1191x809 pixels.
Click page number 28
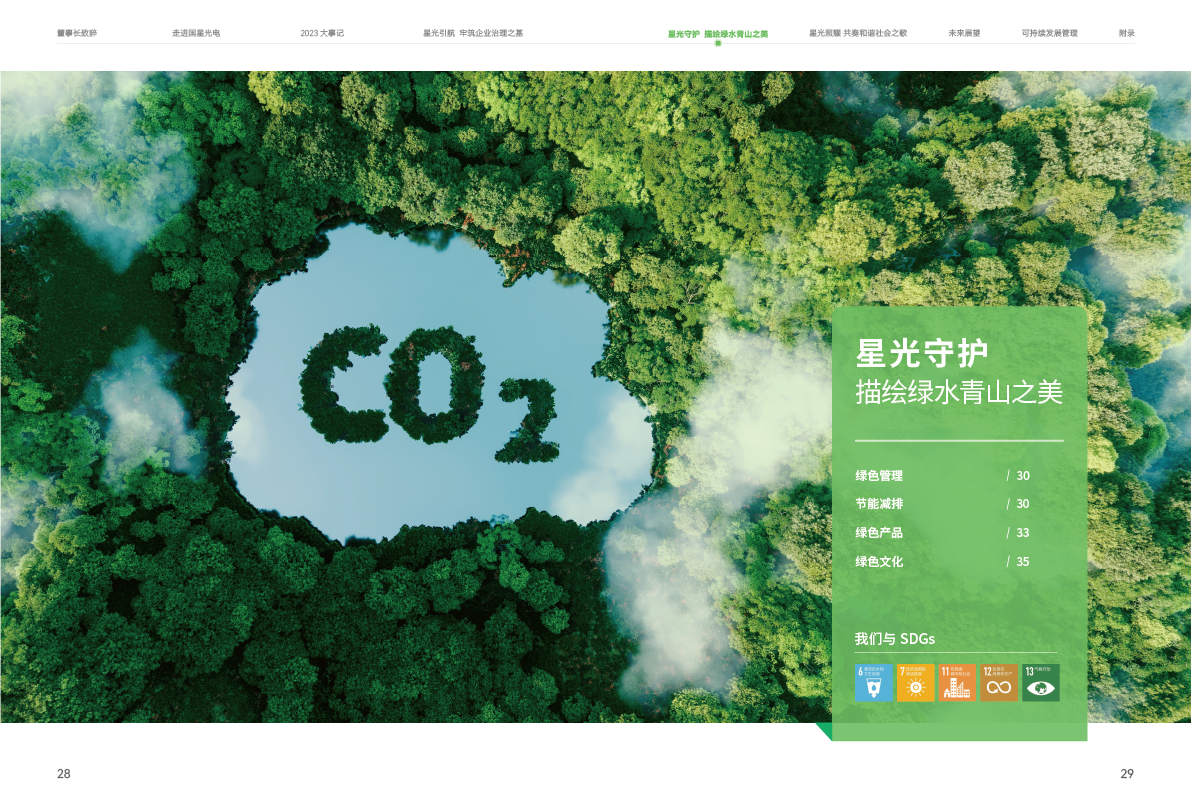(64, 774)
